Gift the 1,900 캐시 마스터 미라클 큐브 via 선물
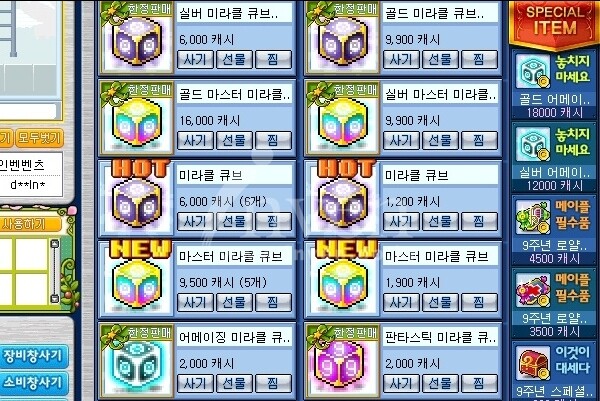Image resolution: width=600 pixels, height=401 pixels. [x=440, y=302]
